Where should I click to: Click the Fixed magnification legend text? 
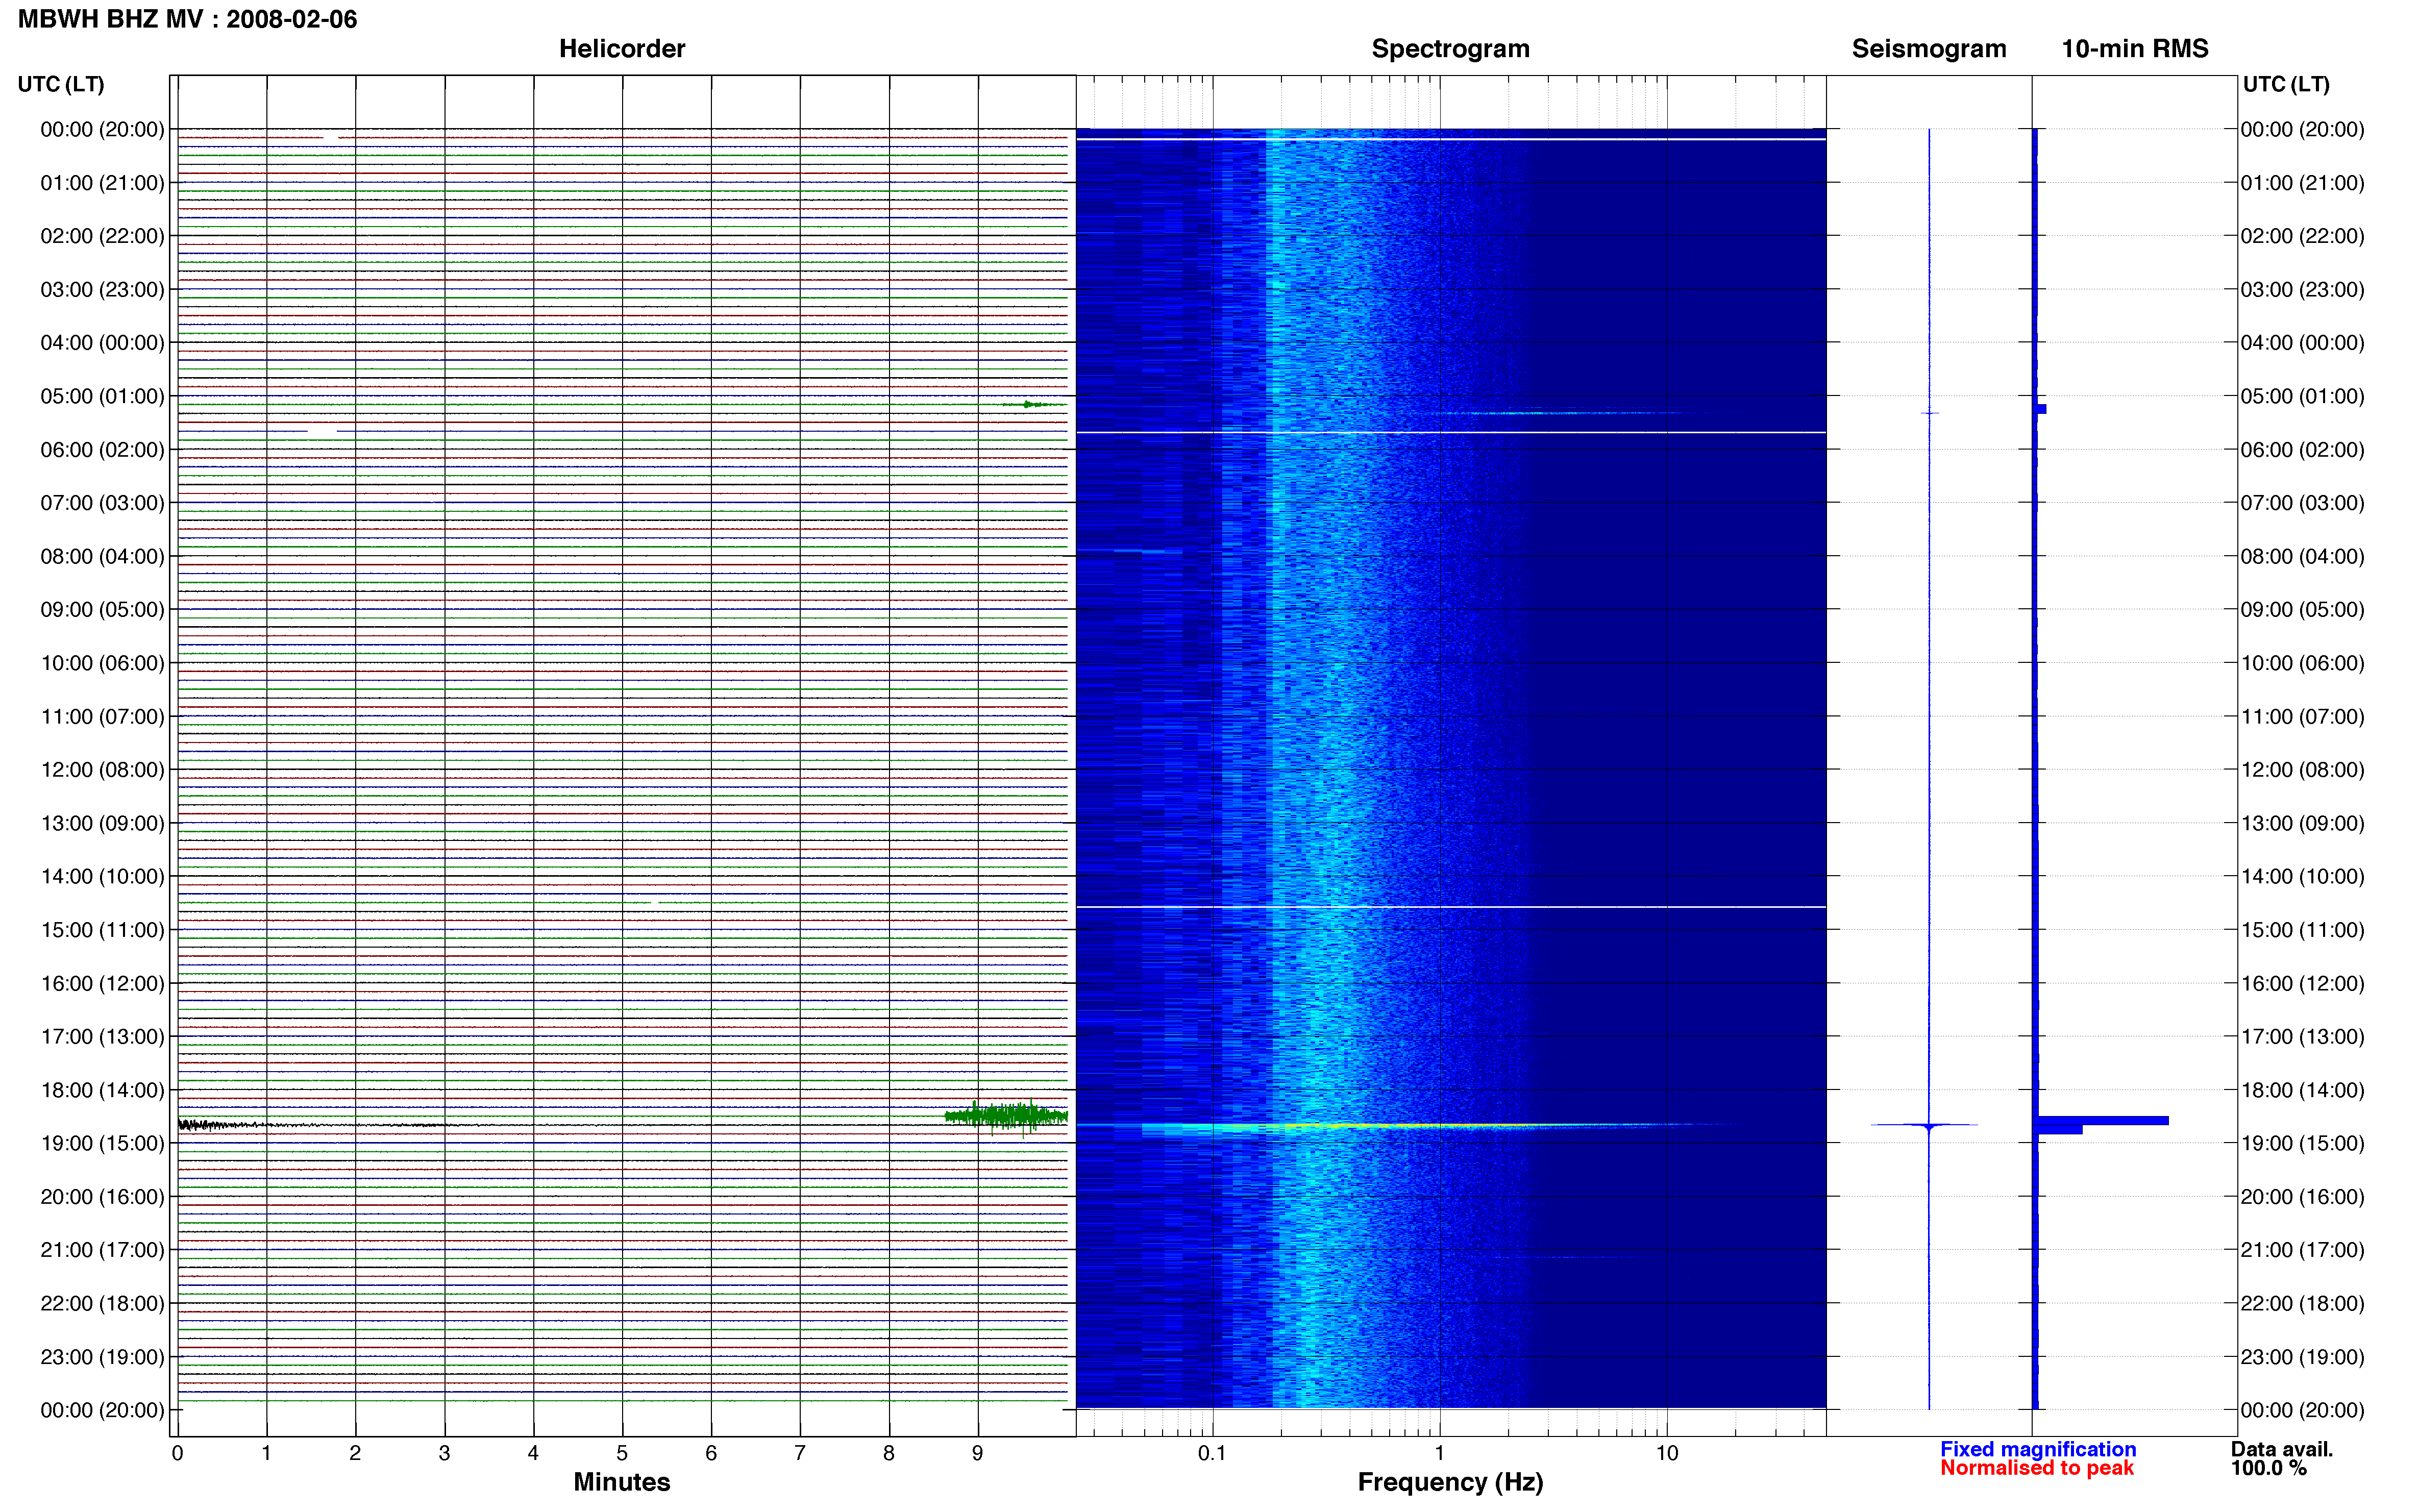[x=2037, y=1449]
